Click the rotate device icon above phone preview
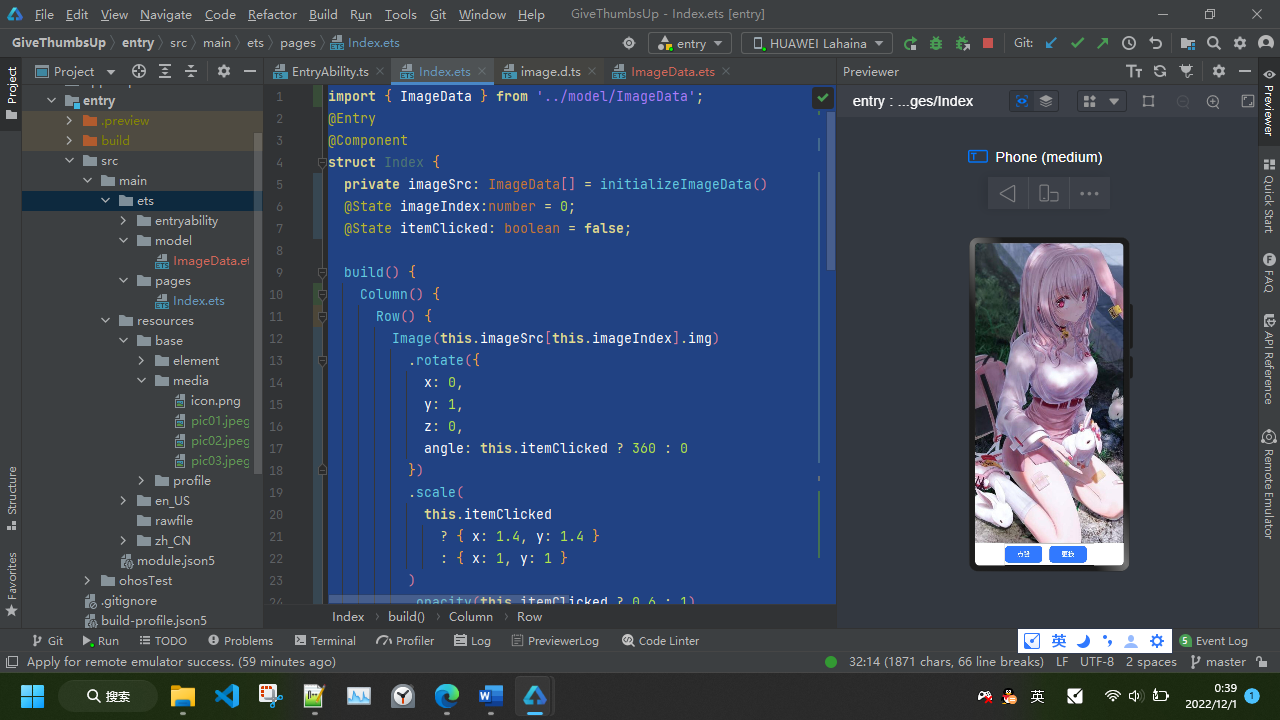1280x720 pixels. [x=1049, y=193]
